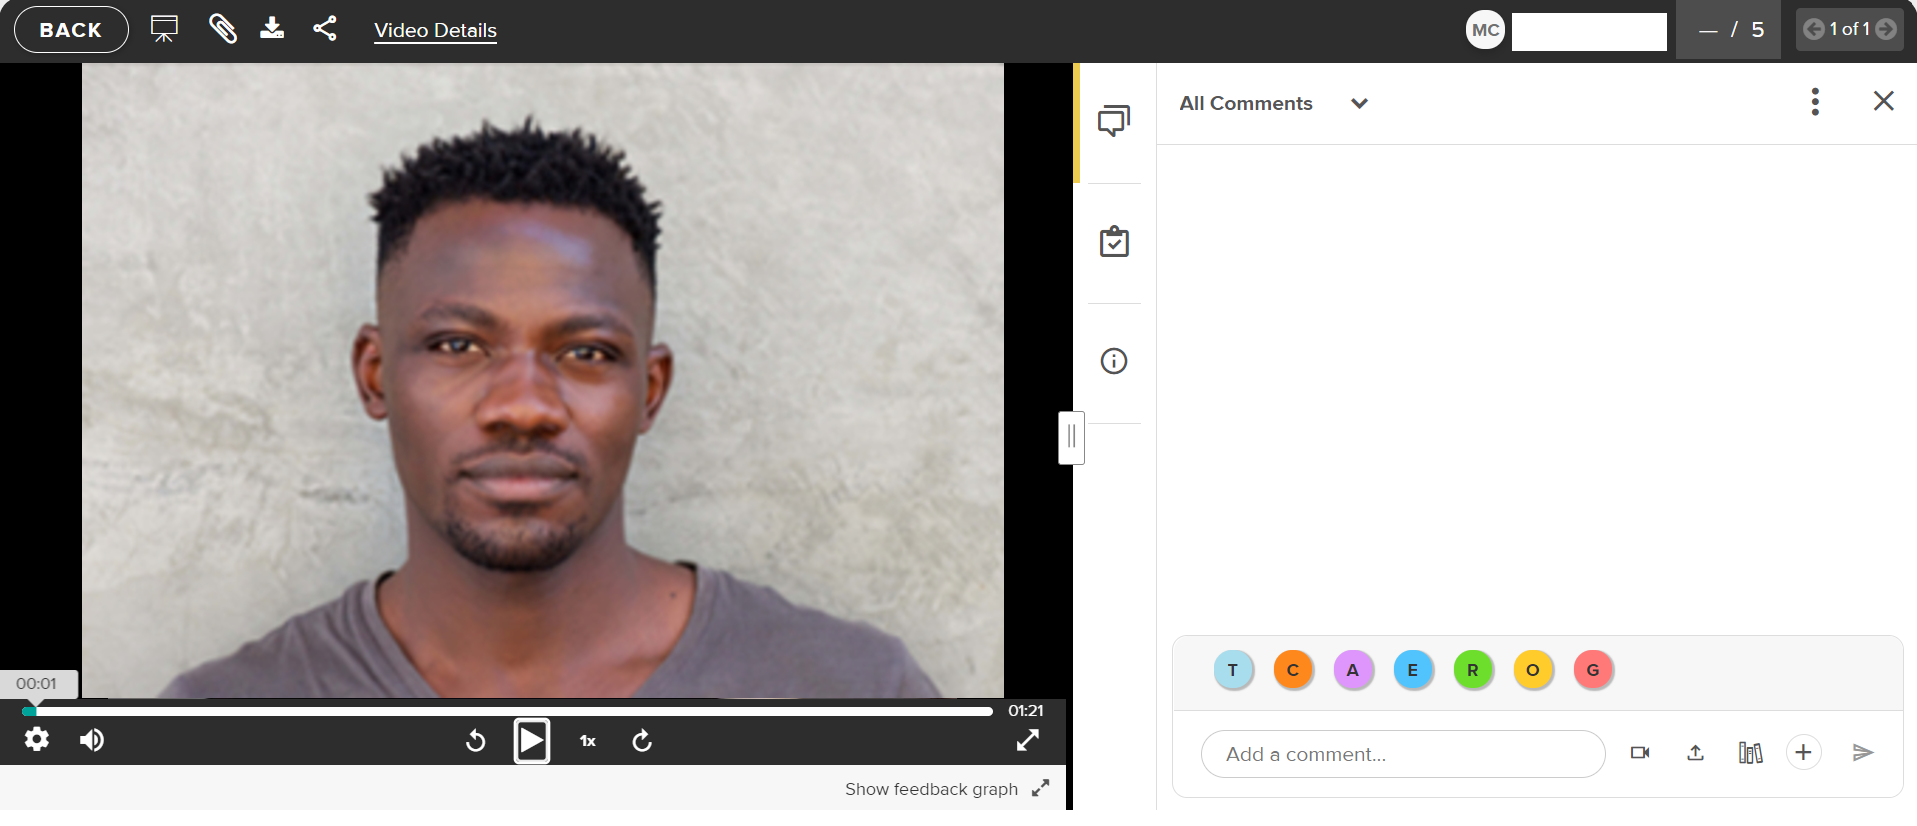Click the video frame
Image resolution: width=1917 pixels, height=826 pixels.
(543, 380)
